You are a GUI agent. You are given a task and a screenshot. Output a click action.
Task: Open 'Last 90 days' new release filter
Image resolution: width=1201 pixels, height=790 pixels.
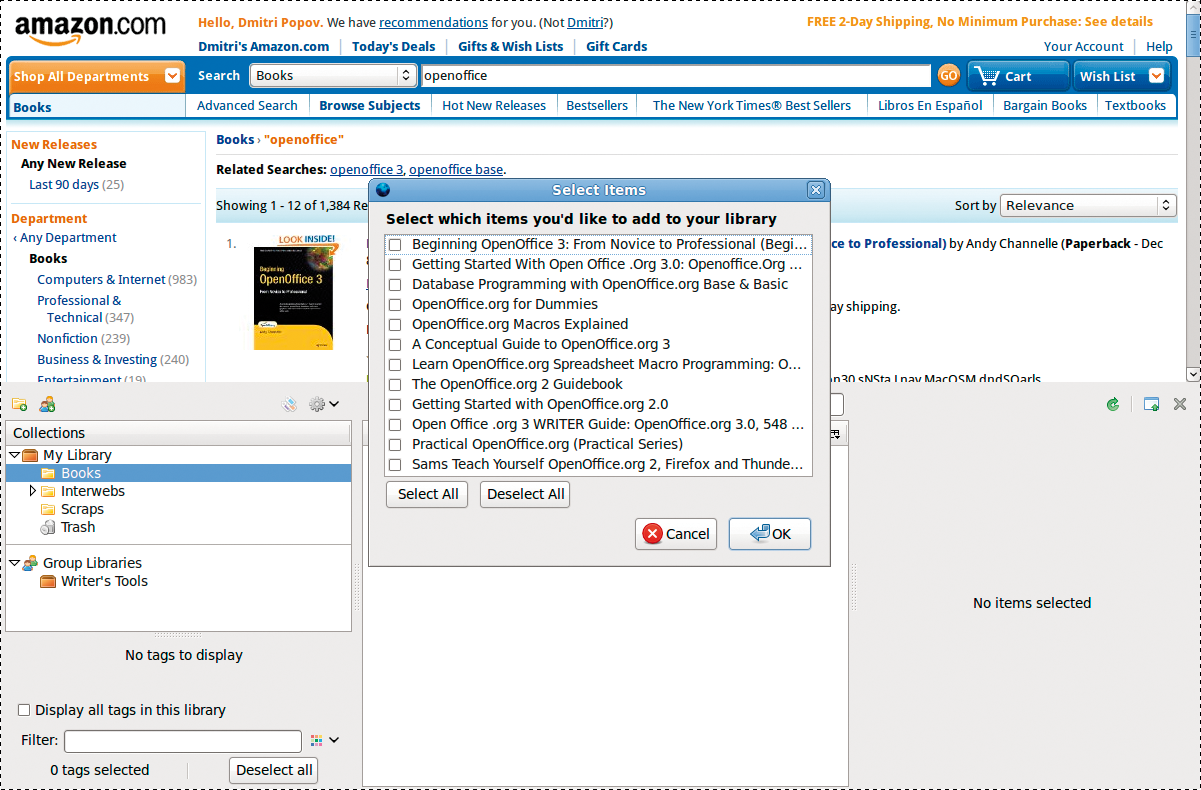tap(64, 184)
